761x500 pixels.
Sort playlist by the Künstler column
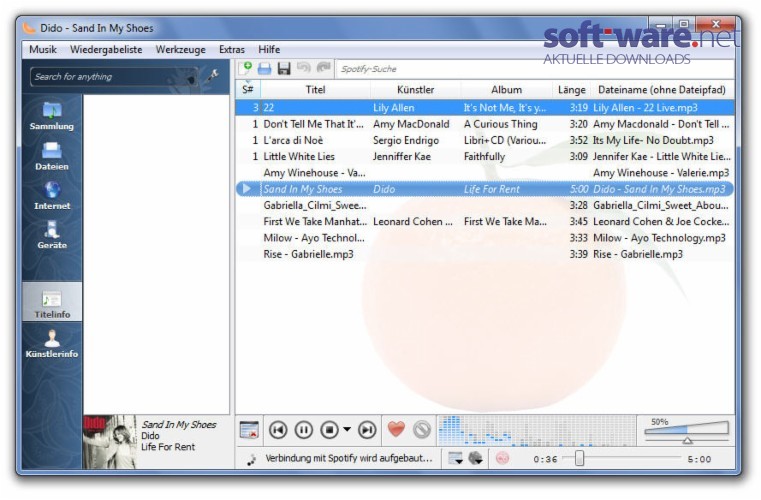415,89
